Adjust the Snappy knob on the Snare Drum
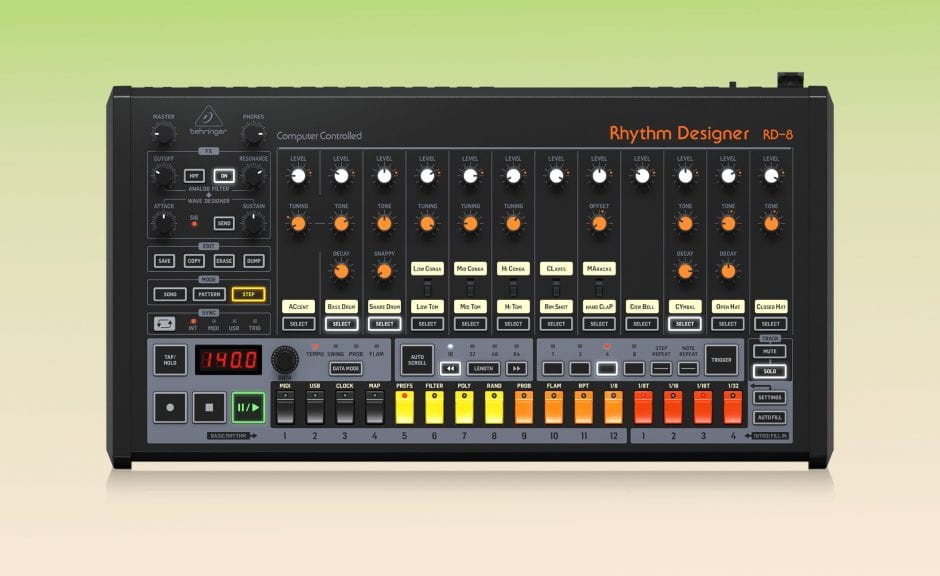 (x=383, y=270)
